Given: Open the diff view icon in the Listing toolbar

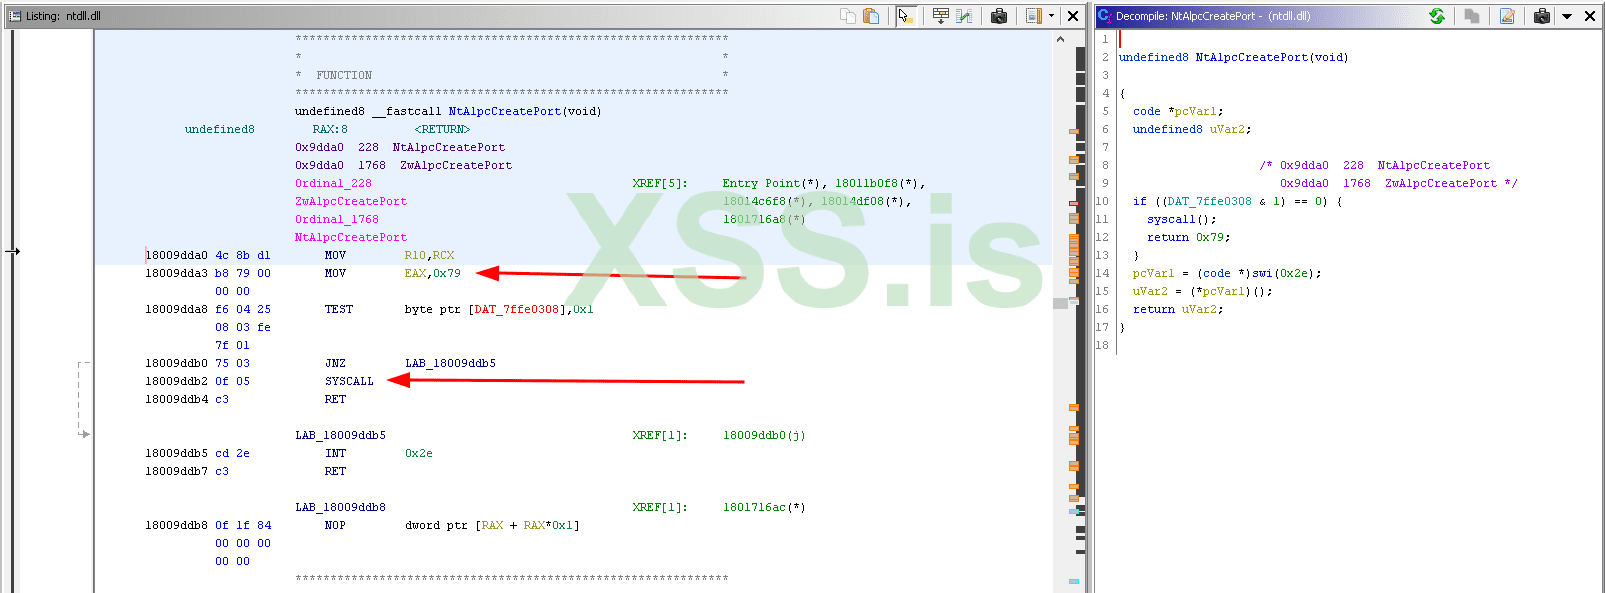Looking at the screenshot, I should click(x=964, y=15).
